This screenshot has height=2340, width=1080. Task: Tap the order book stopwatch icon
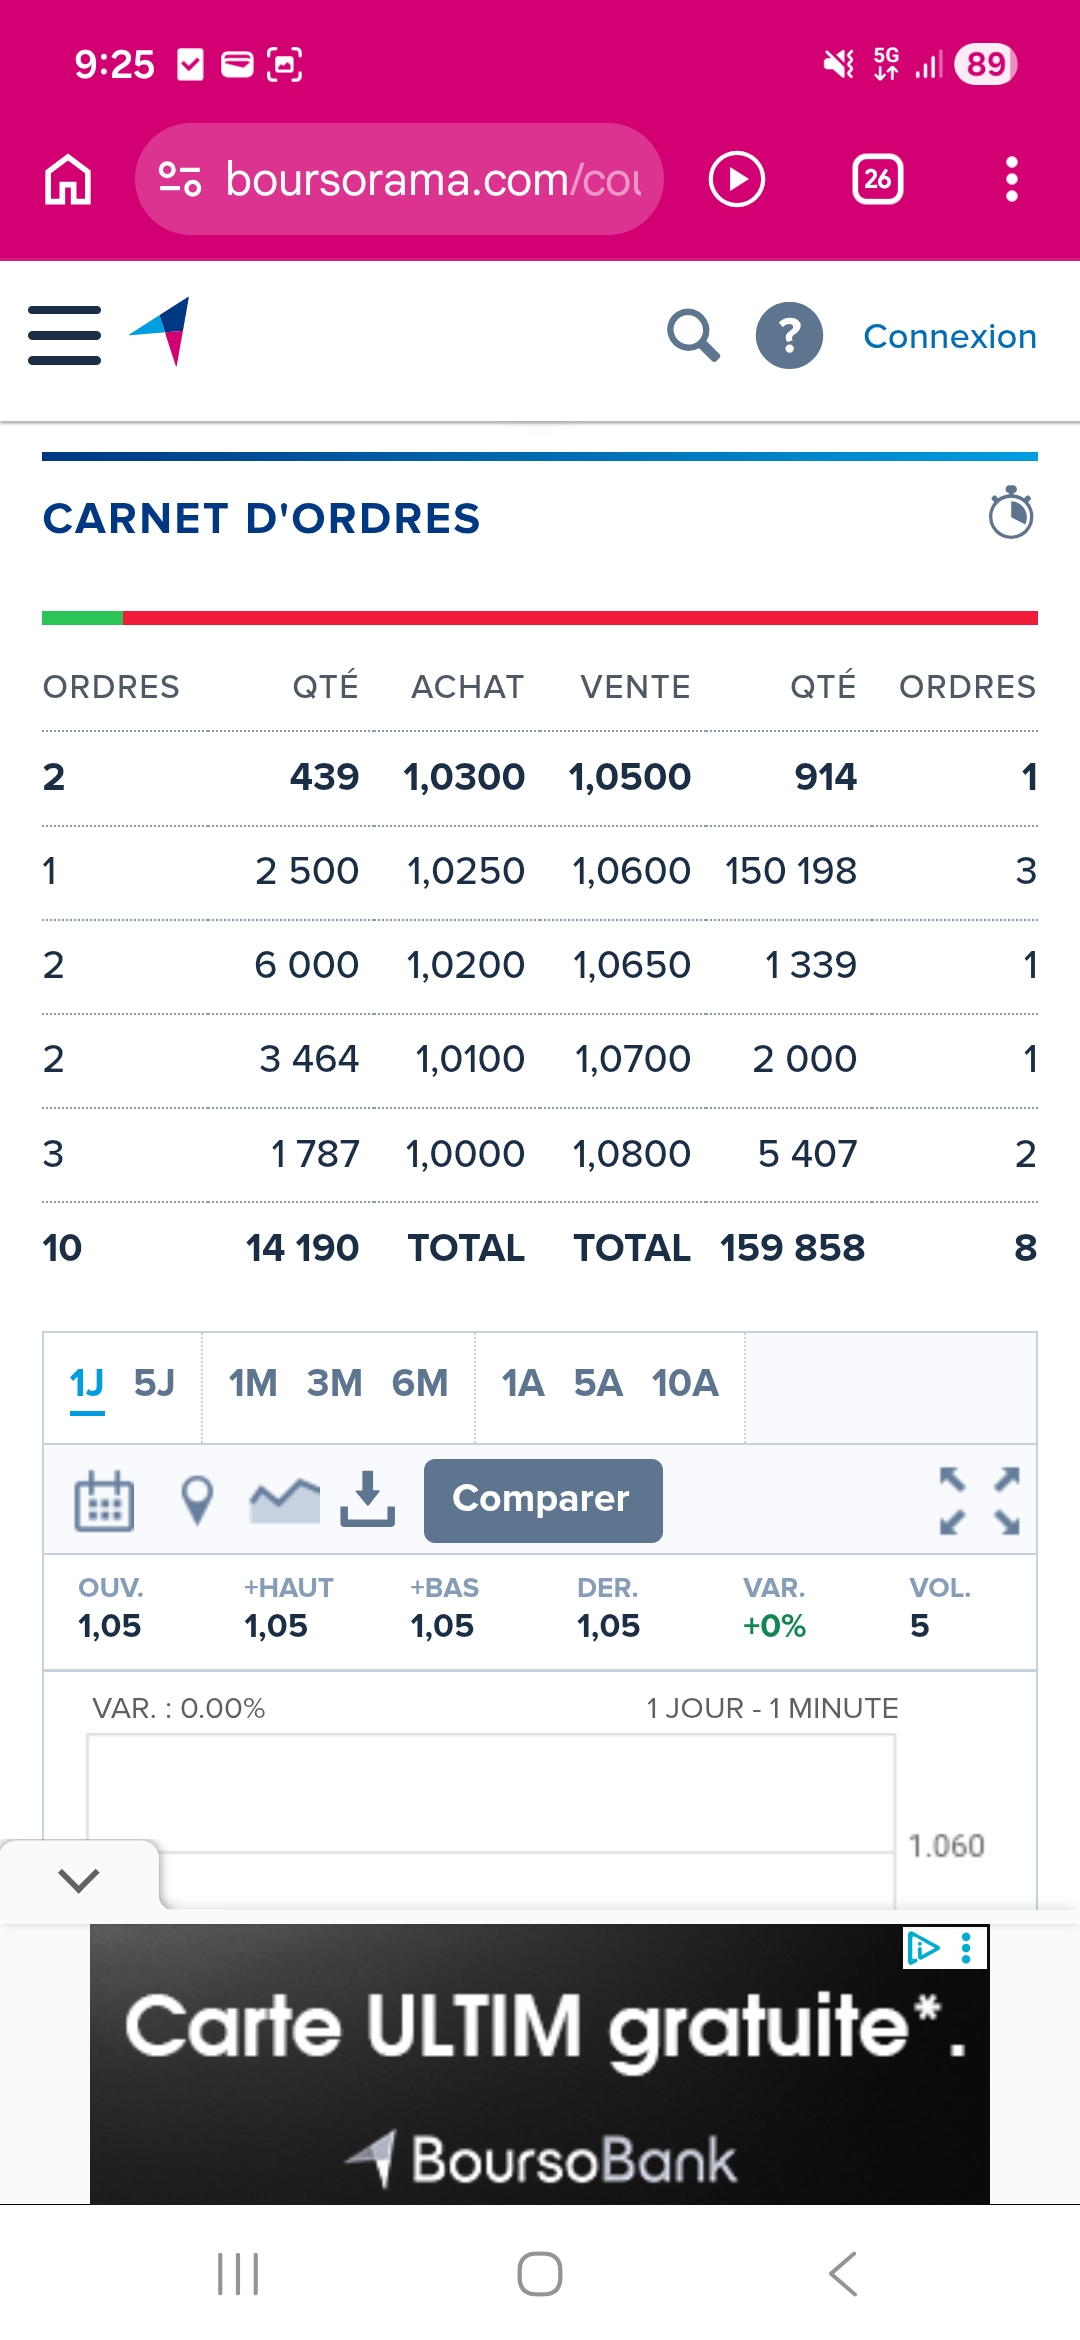coord(1011,513)
